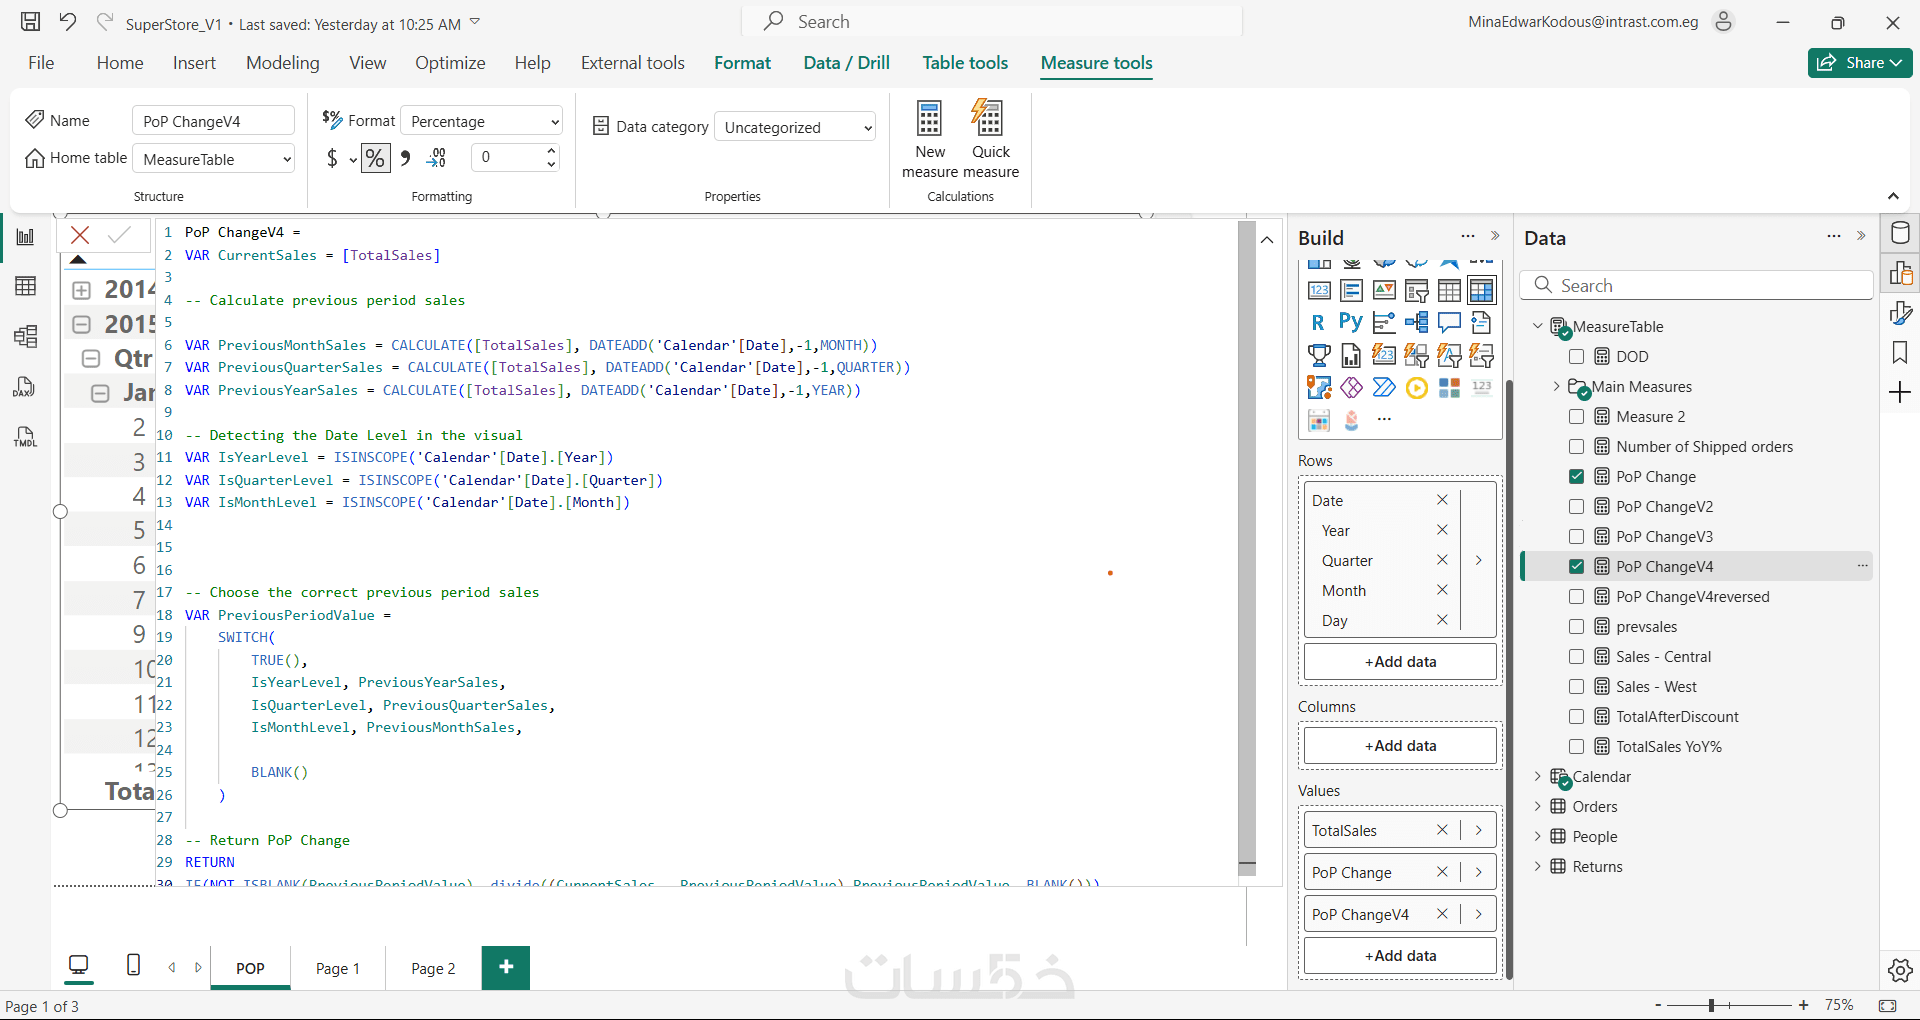
Task: Click the Undo arrow icon
Action: (x=68, y=22)
